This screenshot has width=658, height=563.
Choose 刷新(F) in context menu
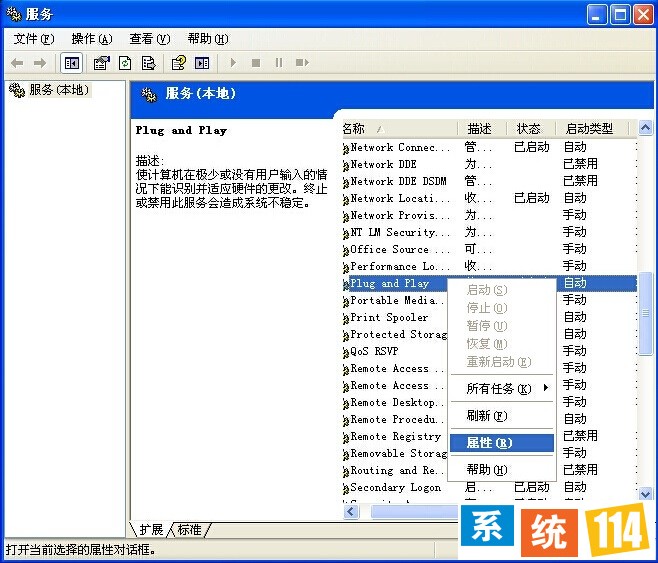(x=502, y=416)
